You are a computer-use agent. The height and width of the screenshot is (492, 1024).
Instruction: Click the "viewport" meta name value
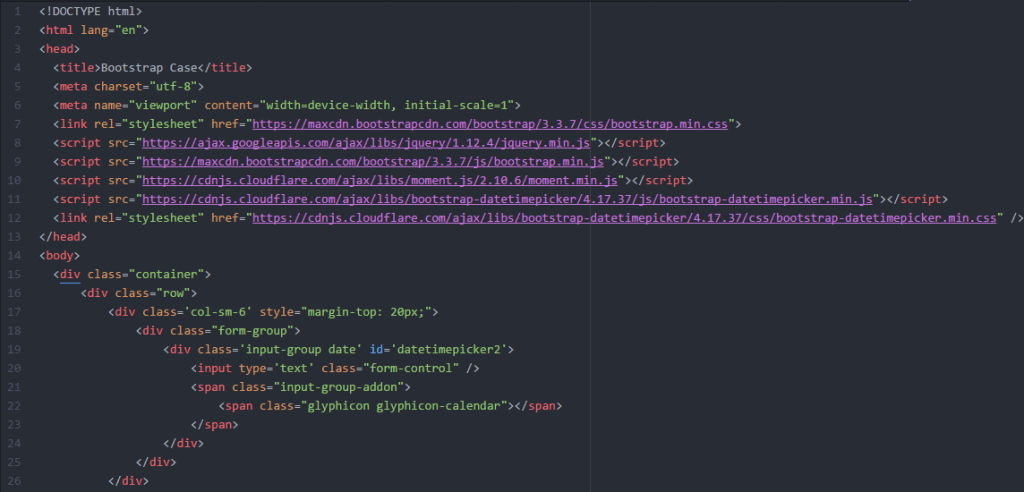pos(163,105)
